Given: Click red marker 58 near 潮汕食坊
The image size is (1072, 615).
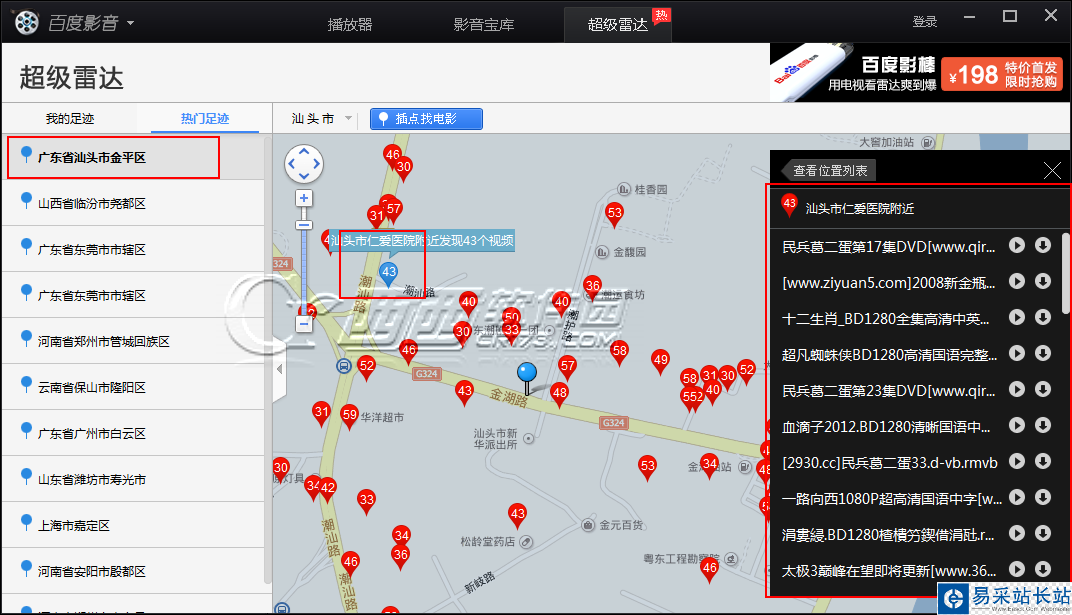Looking at the screenshot, I should tap(619, 353).
